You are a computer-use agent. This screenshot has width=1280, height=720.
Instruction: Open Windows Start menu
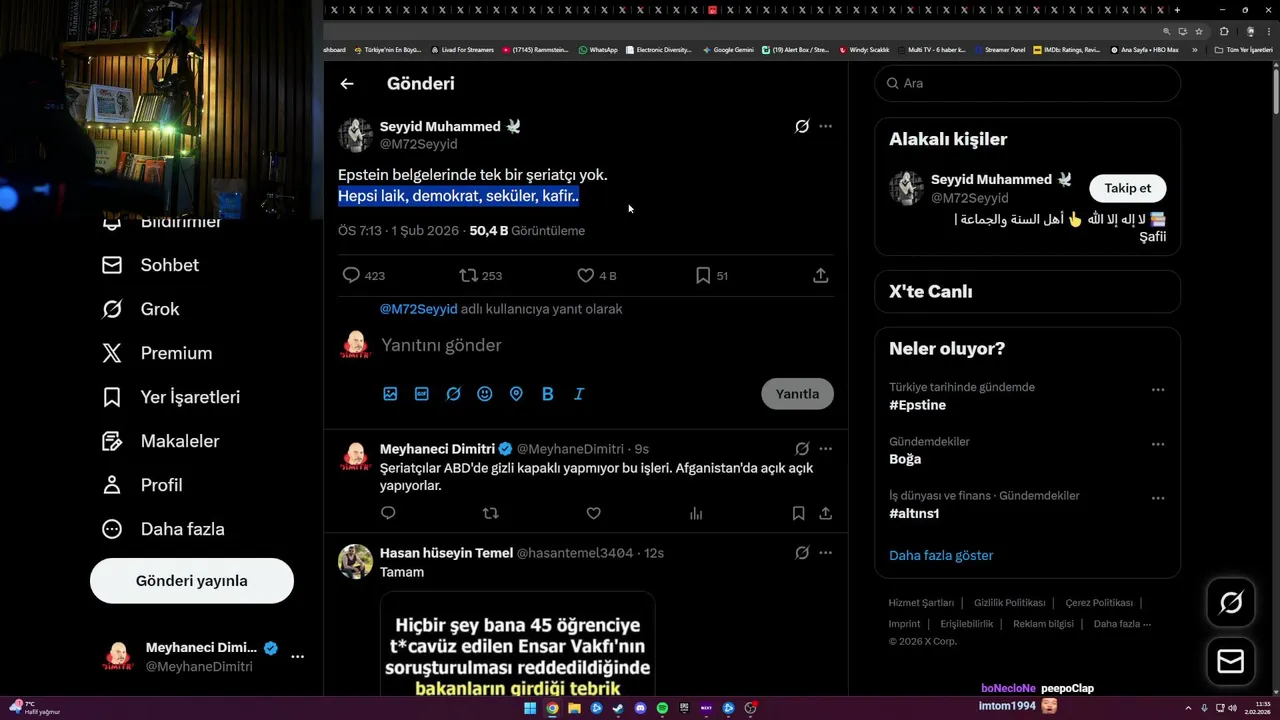[530, 708]
